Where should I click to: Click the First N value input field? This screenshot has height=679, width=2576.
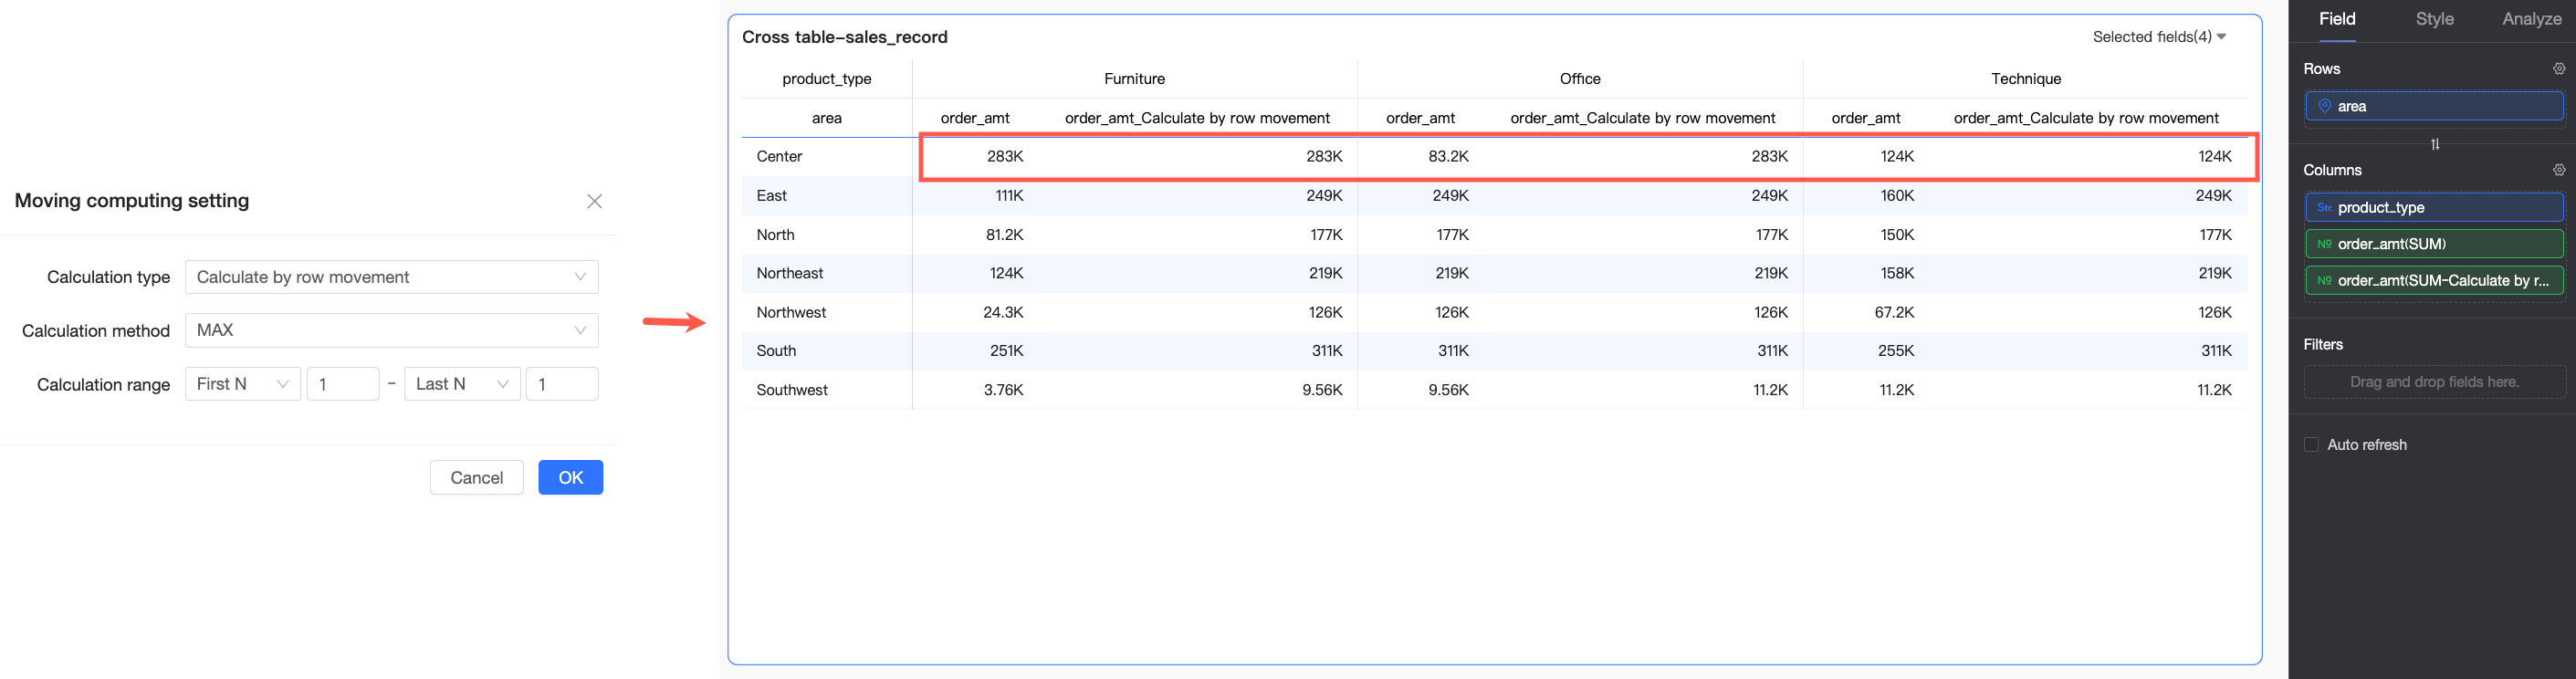pos(343,384)
